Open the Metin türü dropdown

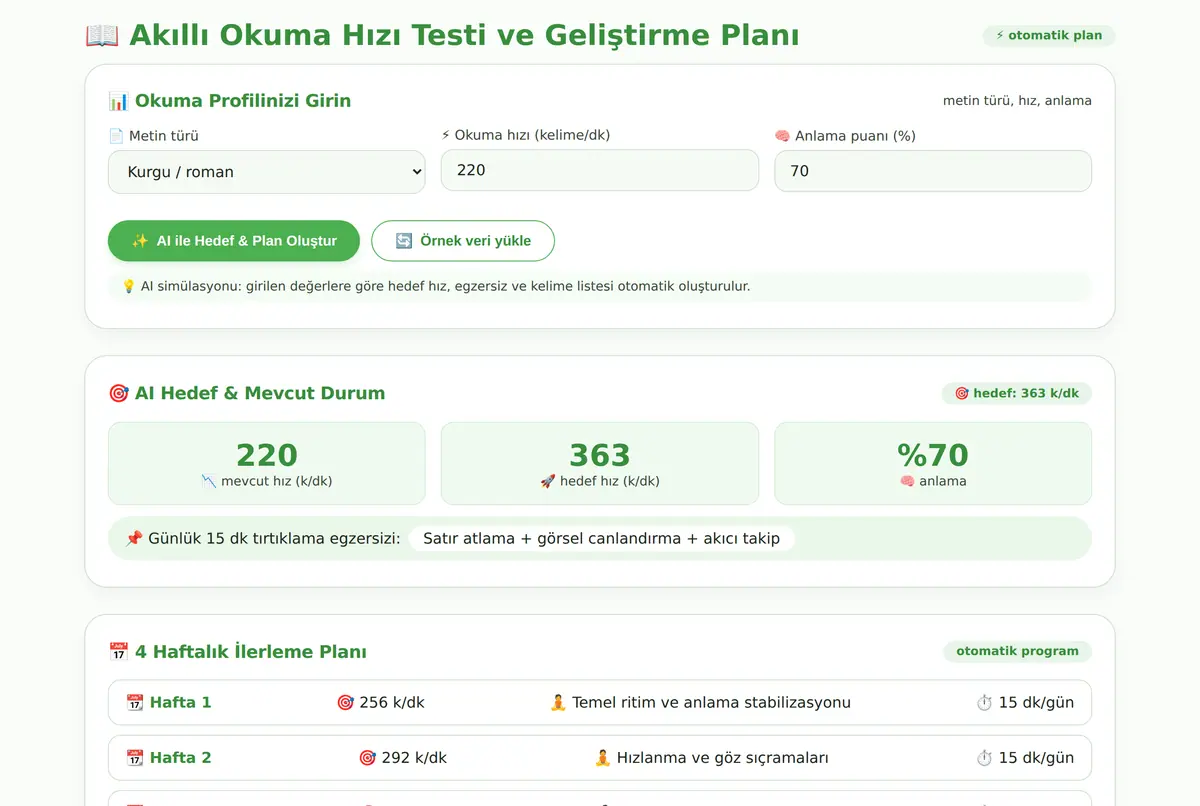[266, 171]
